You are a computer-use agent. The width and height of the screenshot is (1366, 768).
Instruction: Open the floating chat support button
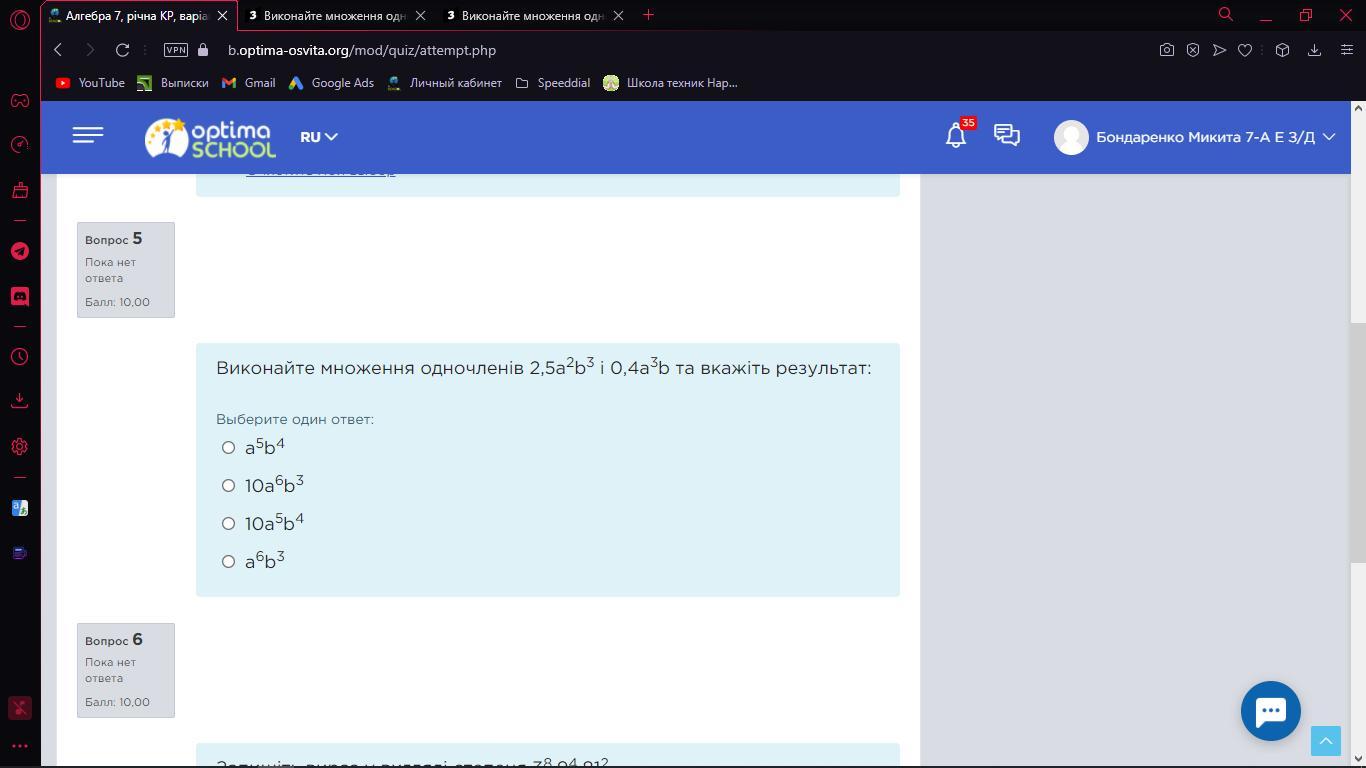point(1270,711)
